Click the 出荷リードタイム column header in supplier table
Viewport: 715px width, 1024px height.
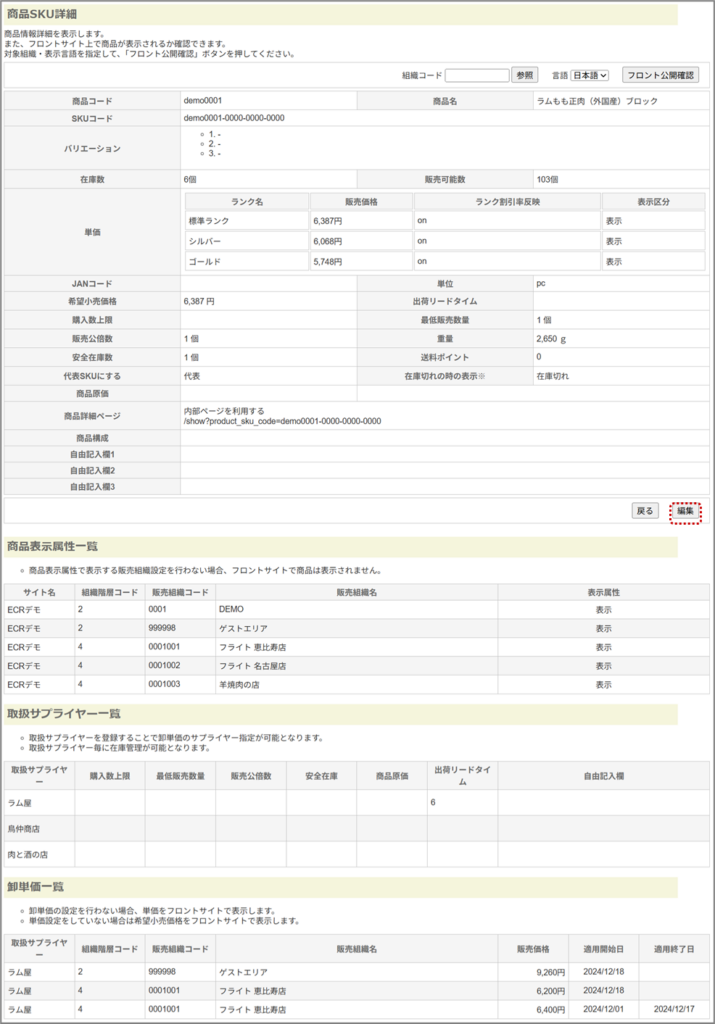point(462,776)
